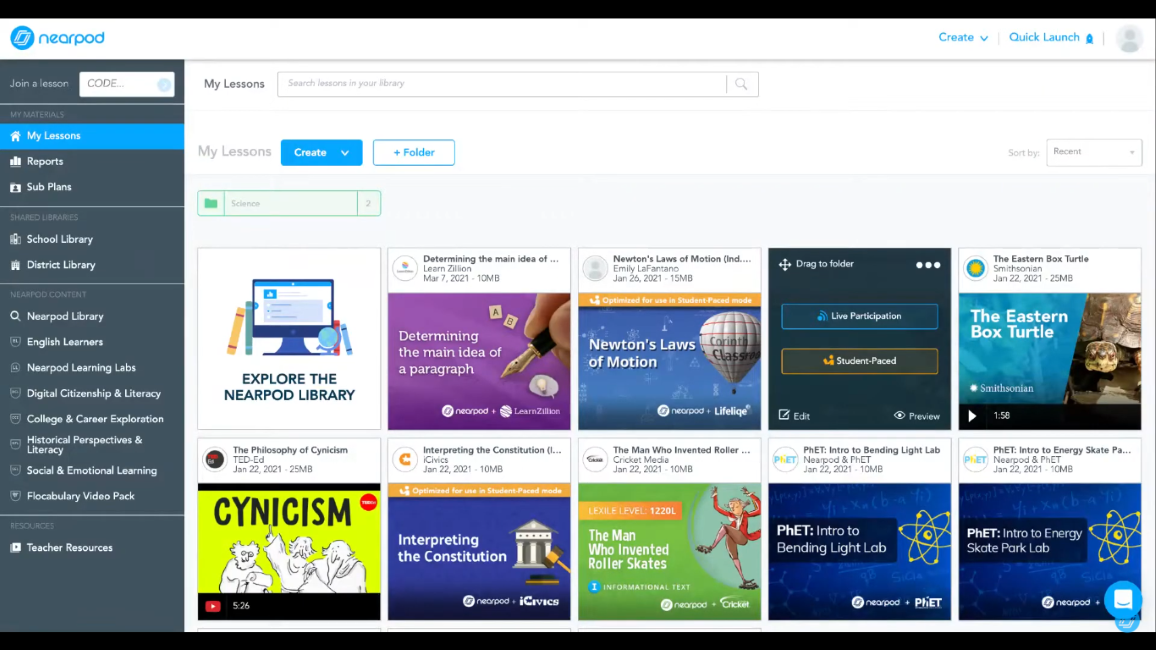Screen dimensions: 1156x650
Task: Click the Teacher Resources icon
Action: coord(15,548)
